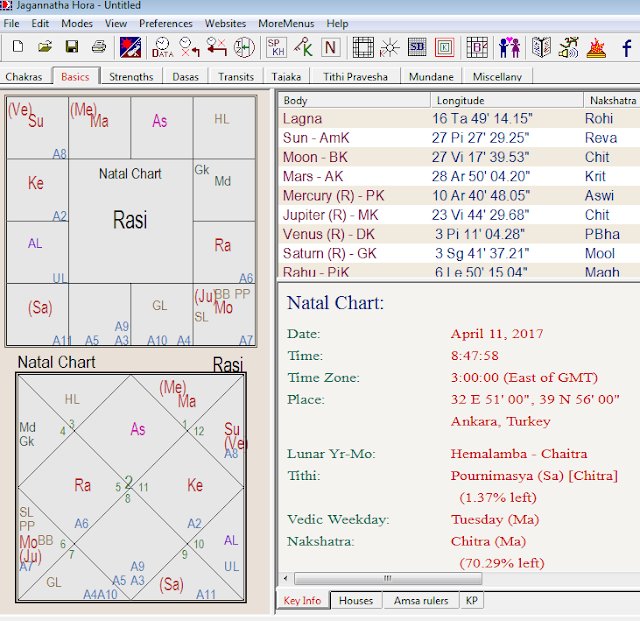
Task: Click the clock with left arrow icon
Action: (217, 47)
